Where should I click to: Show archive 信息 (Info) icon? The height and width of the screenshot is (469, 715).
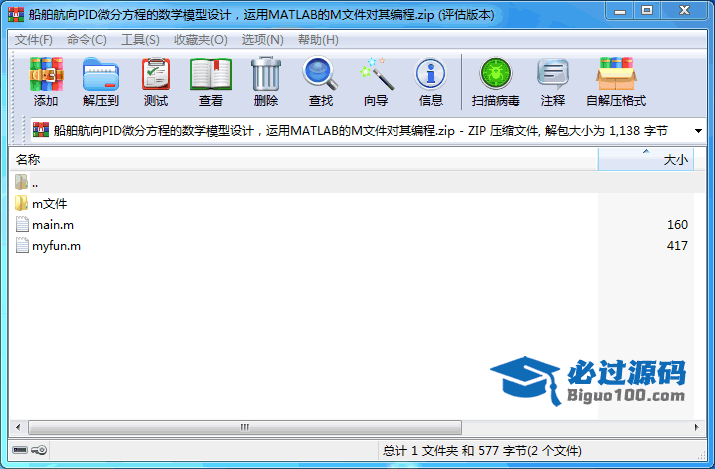point(430,74)
